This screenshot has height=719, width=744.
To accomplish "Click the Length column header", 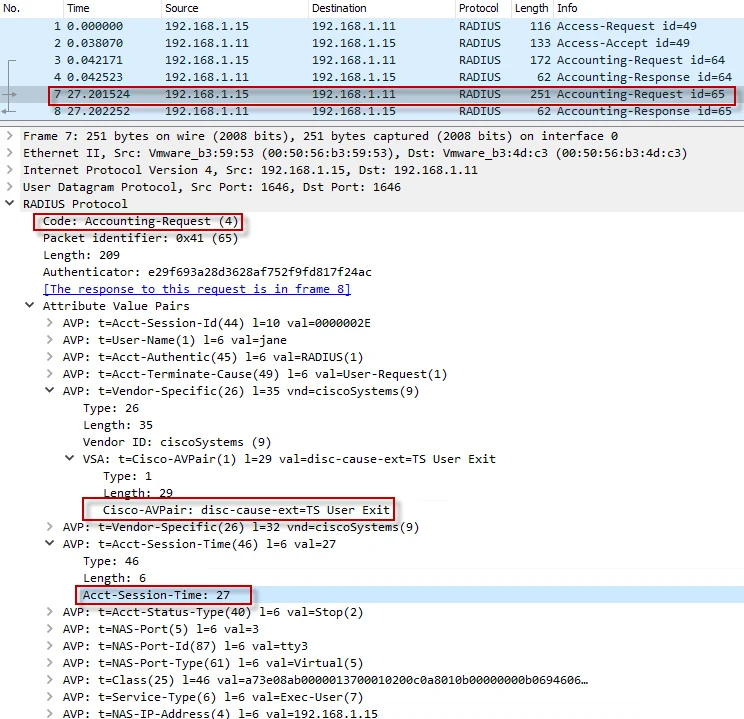I will [531, 8].
